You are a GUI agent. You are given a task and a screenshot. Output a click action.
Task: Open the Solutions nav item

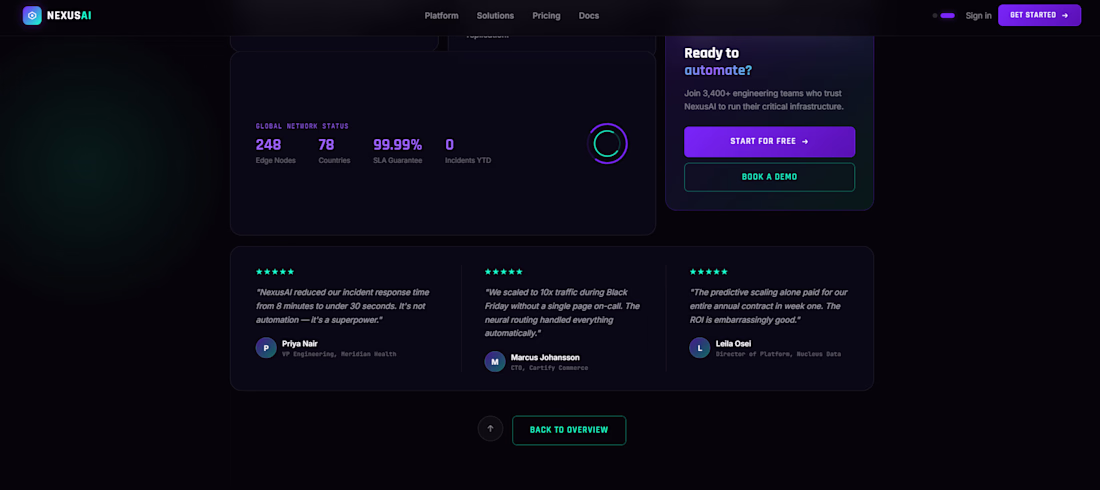pyautogui.click(x=495, y=15)
